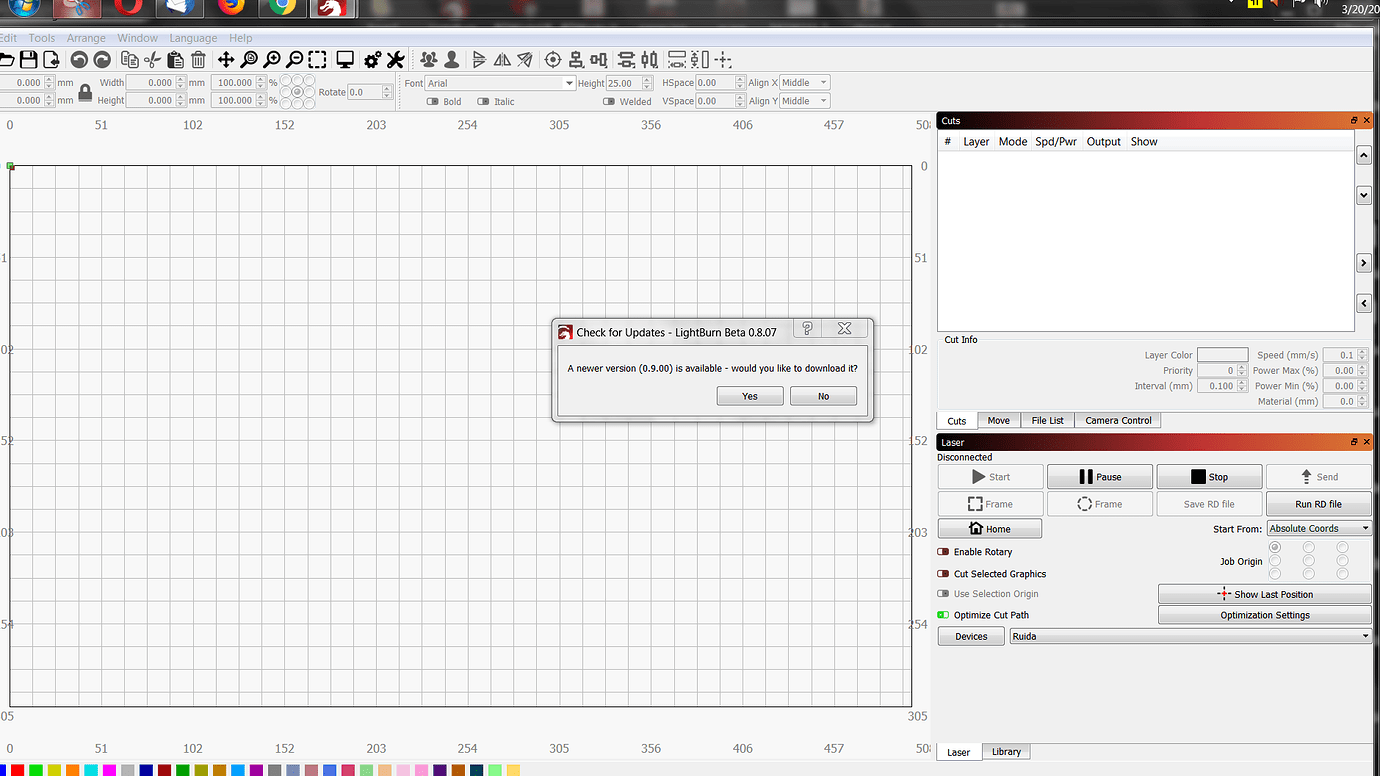Open Start From Absolute Coords dropdown
Image resolution: width=1380 pixels, height=776 pixels.
tap(1319, 528)
